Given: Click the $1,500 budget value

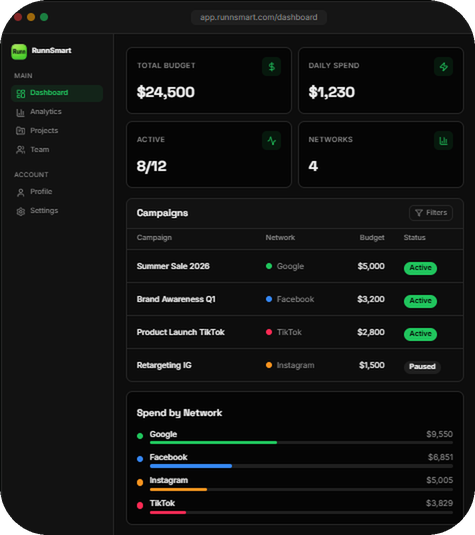Looking at the screenshot, I should coord(372,365).
